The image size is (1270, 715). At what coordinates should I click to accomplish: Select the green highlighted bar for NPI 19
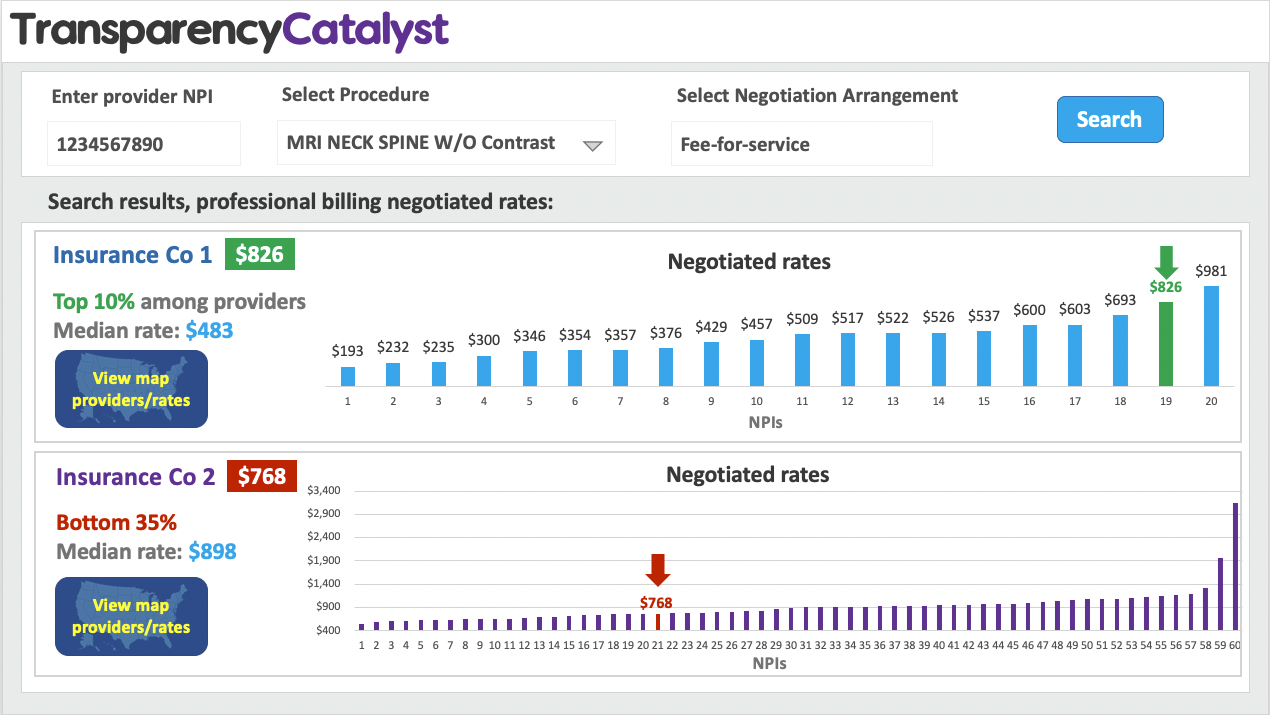(1165, 343)
